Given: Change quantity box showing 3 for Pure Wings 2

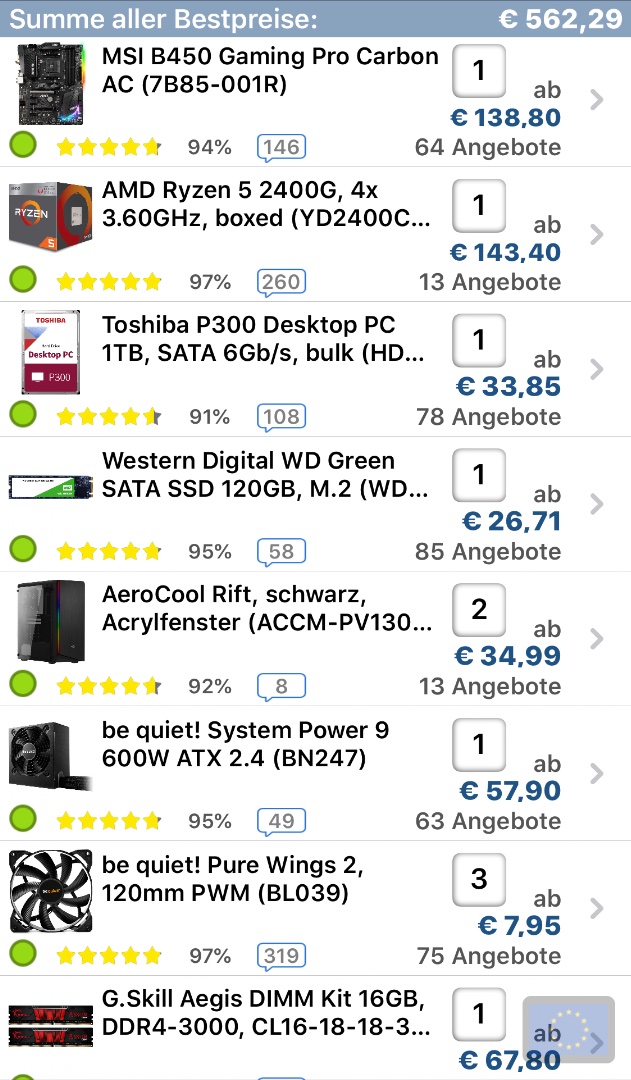Looking at the screenshot, I should coord(479,880).
